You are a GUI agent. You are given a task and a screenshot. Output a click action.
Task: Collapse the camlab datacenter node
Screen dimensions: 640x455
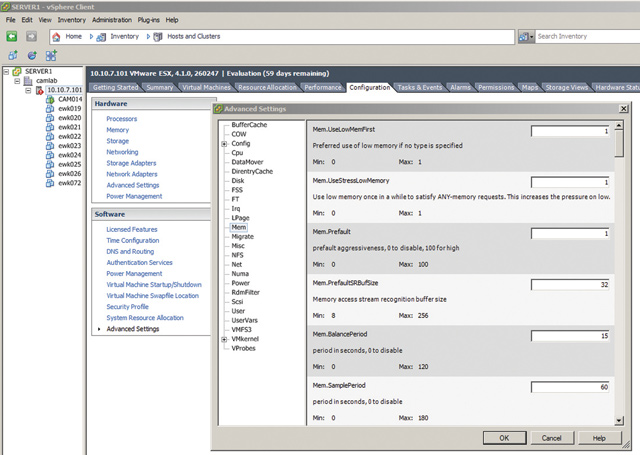pyautogui.click(x=17, y=81)
